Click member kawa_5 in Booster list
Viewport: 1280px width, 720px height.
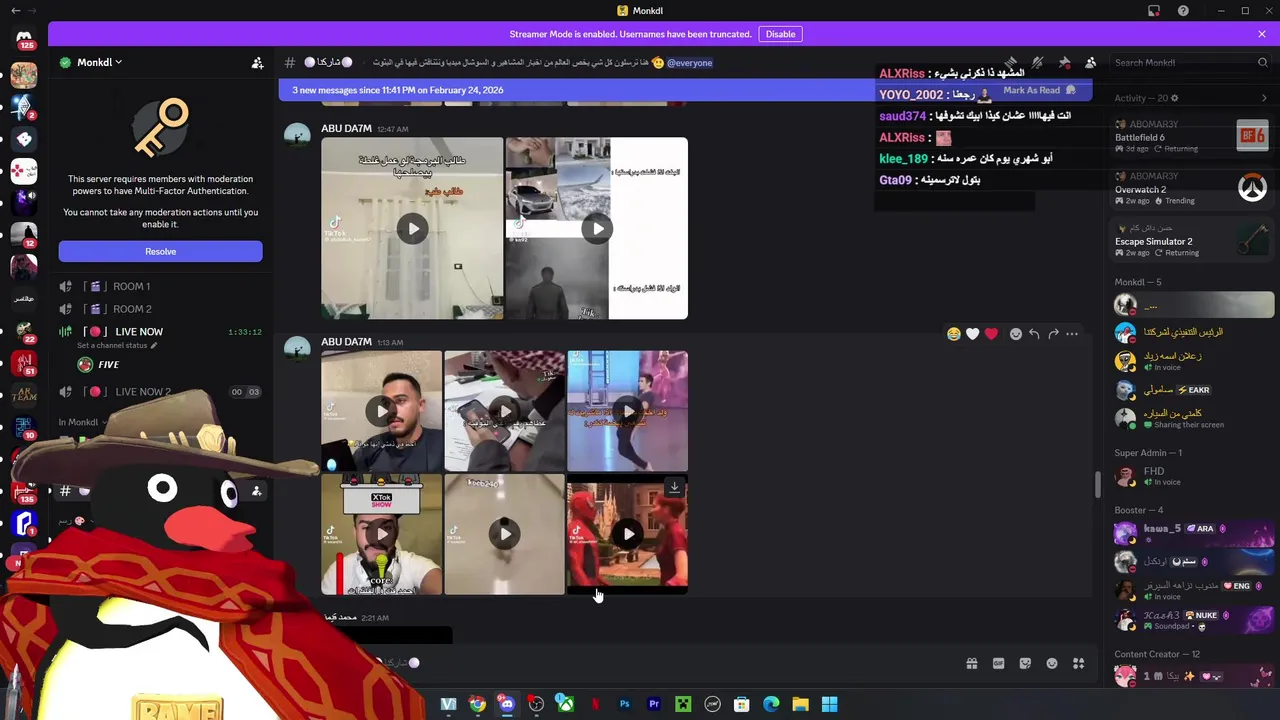pos(1191,533)
